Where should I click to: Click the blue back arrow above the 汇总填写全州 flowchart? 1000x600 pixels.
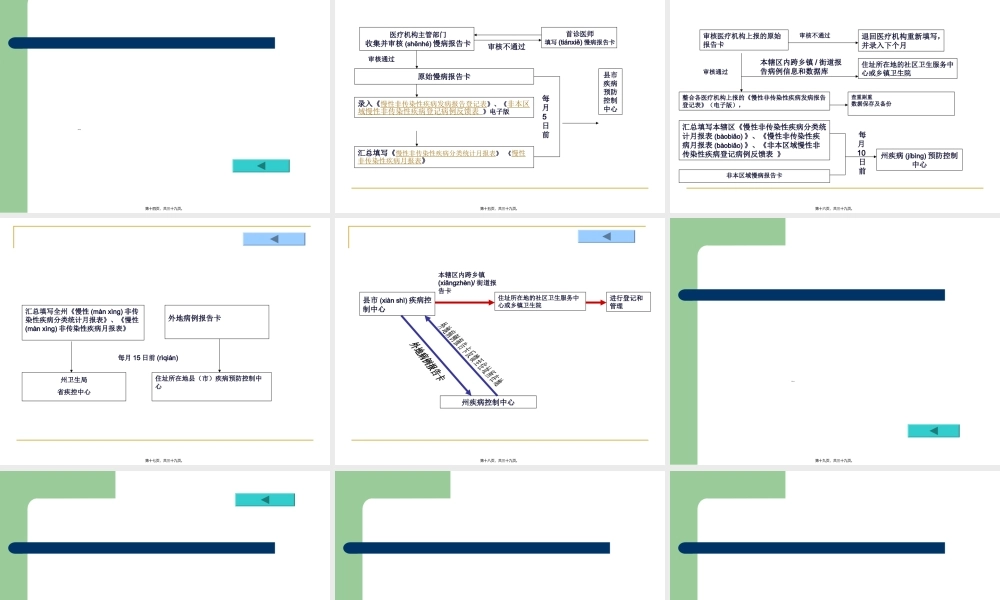(x=272, y=238)
